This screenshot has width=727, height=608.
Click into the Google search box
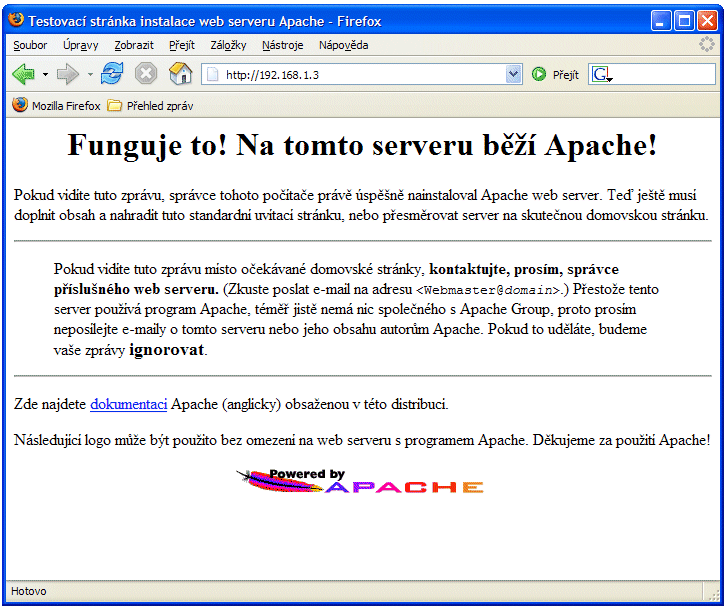click(x=664, y=75)
